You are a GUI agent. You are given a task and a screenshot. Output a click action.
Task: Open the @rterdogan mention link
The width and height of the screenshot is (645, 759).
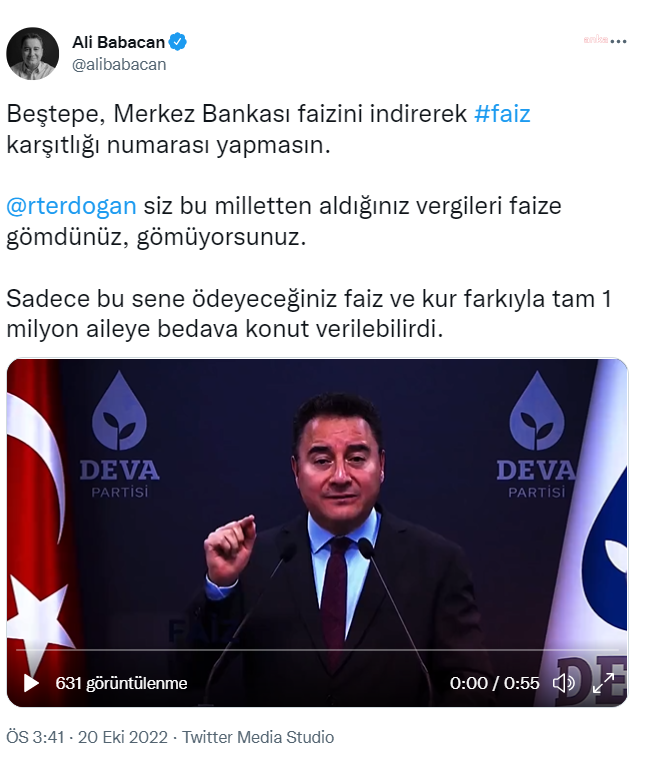click(x=71, y=206)
